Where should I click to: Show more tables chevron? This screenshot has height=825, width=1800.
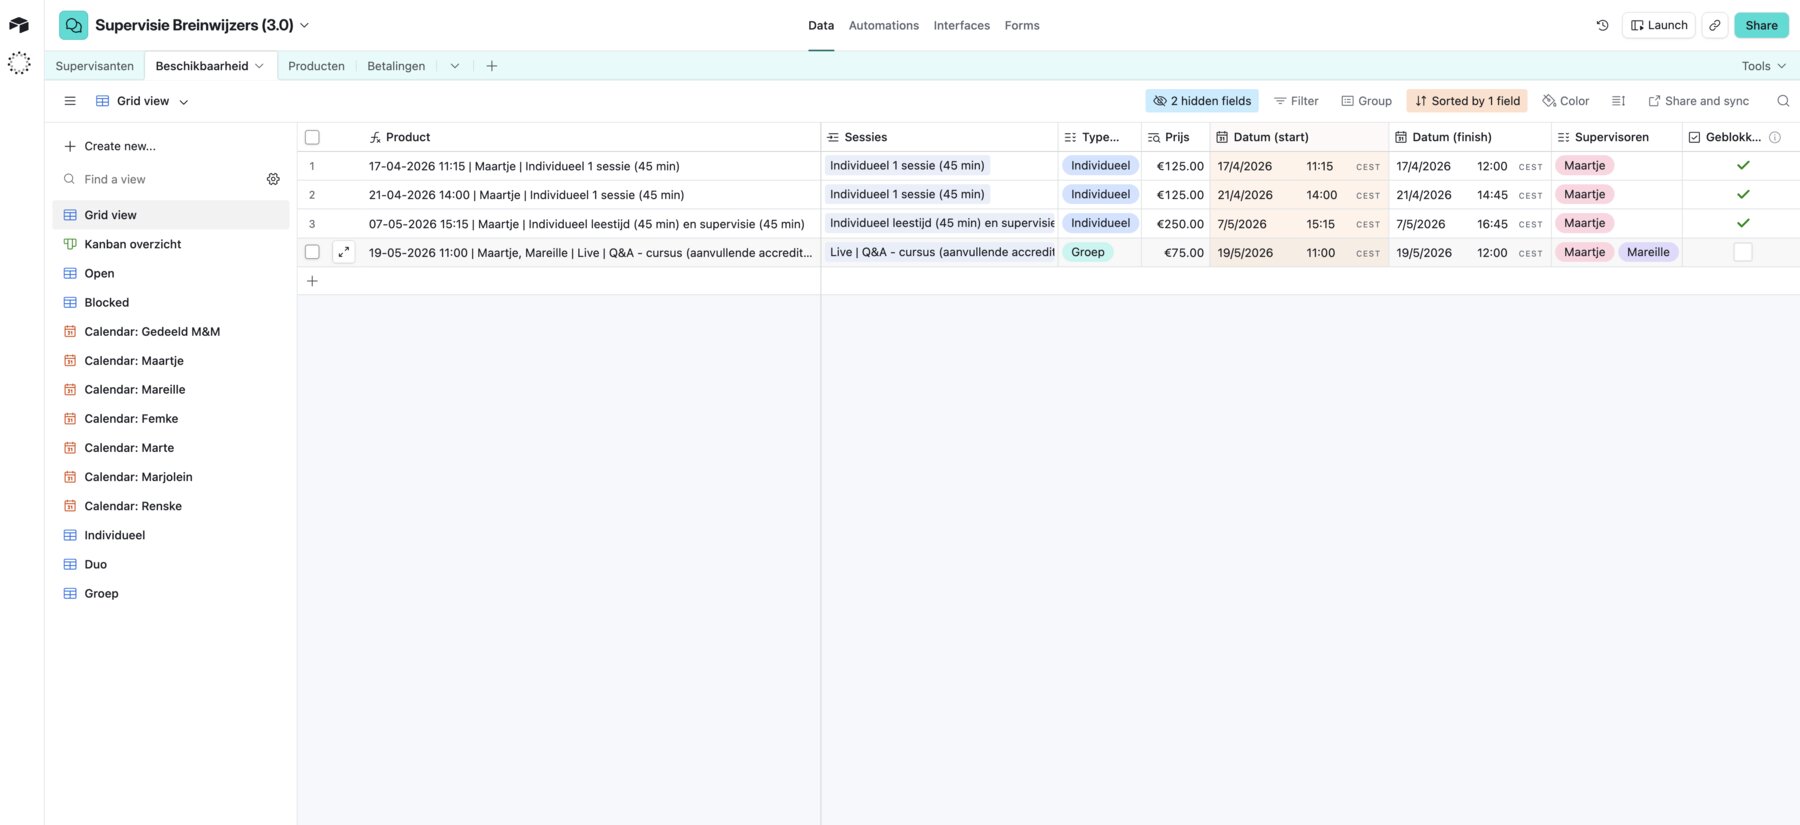point(455,66)
